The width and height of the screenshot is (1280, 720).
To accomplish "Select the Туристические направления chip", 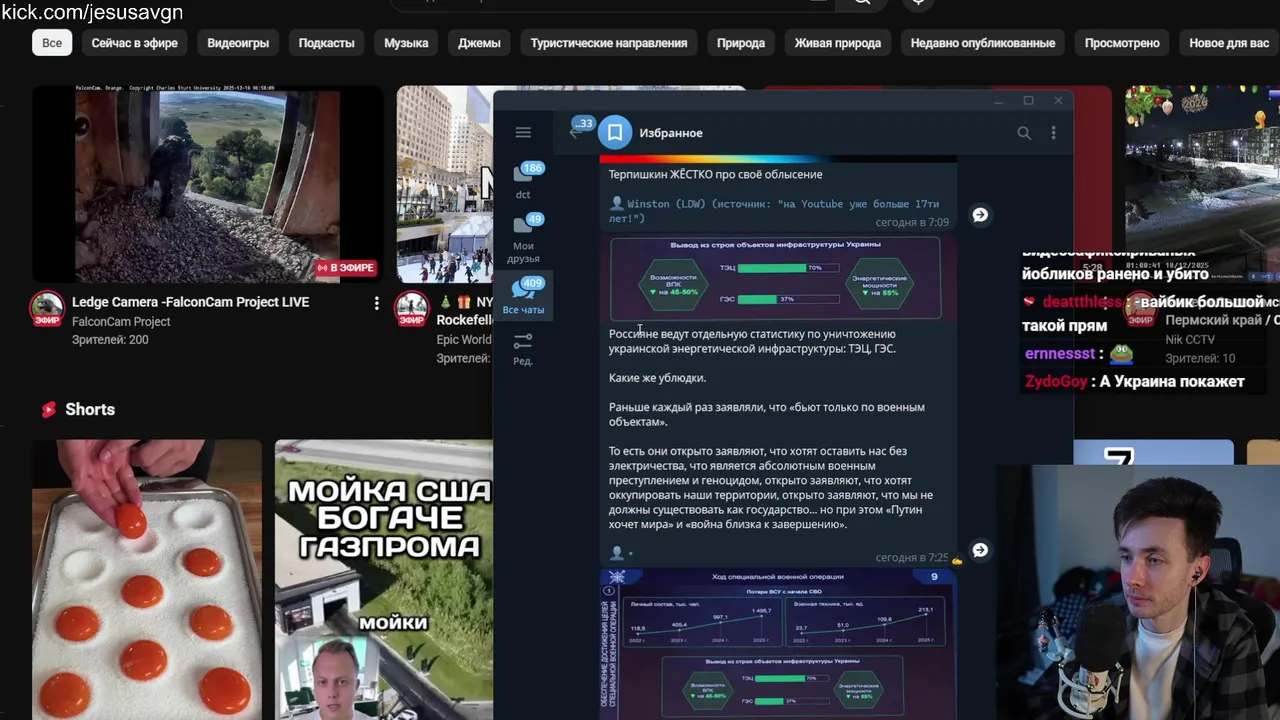I will [609, 43].
